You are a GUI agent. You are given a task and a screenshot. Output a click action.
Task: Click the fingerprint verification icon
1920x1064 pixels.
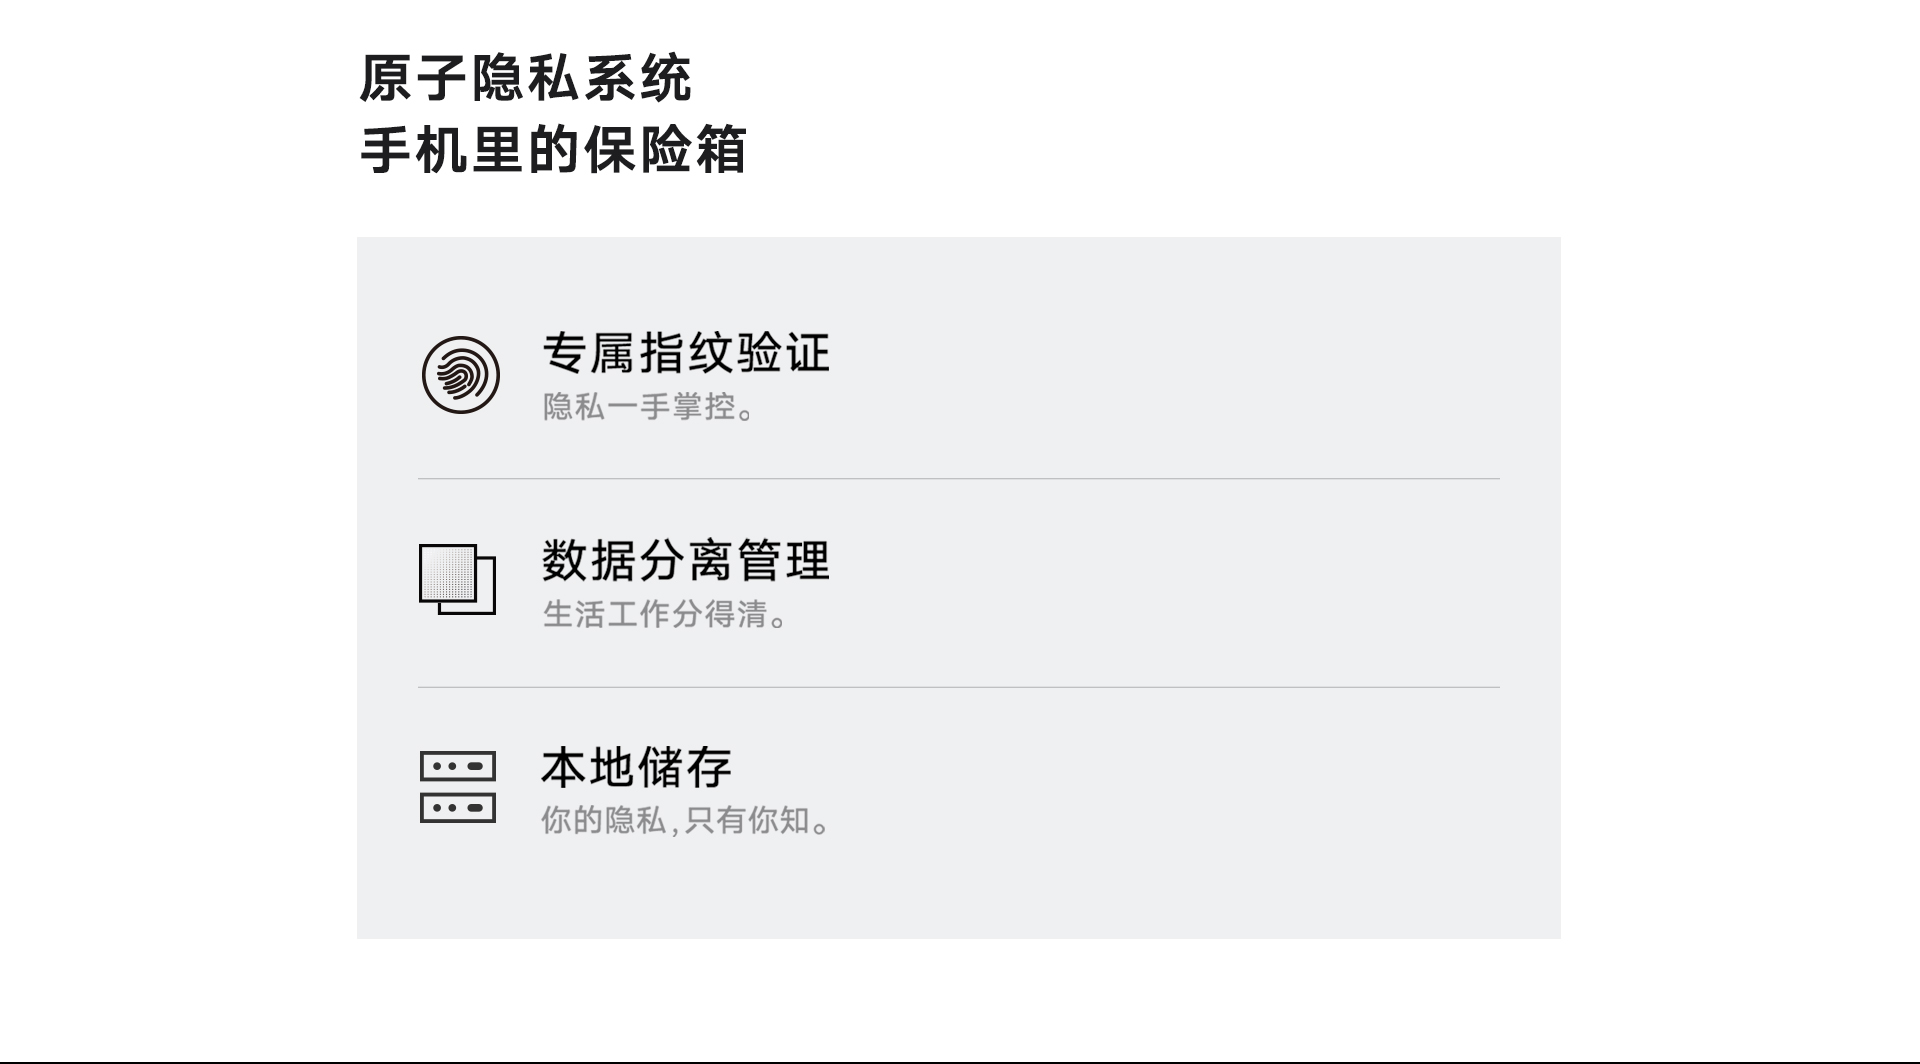(x=460, y=375)
